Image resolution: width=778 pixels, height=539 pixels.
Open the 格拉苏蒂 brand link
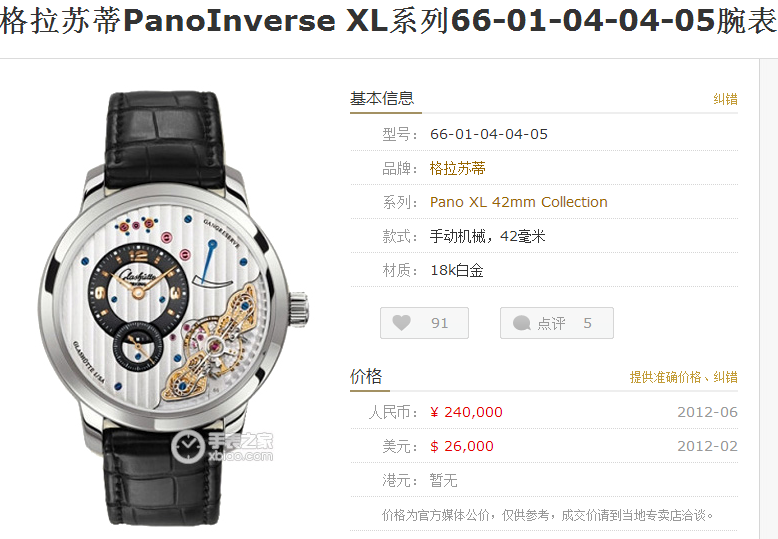[457, 168]
